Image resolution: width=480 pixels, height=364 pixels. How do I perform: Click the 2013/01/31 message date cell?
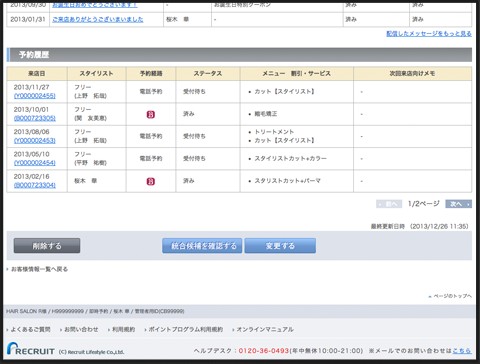point(28,19)
